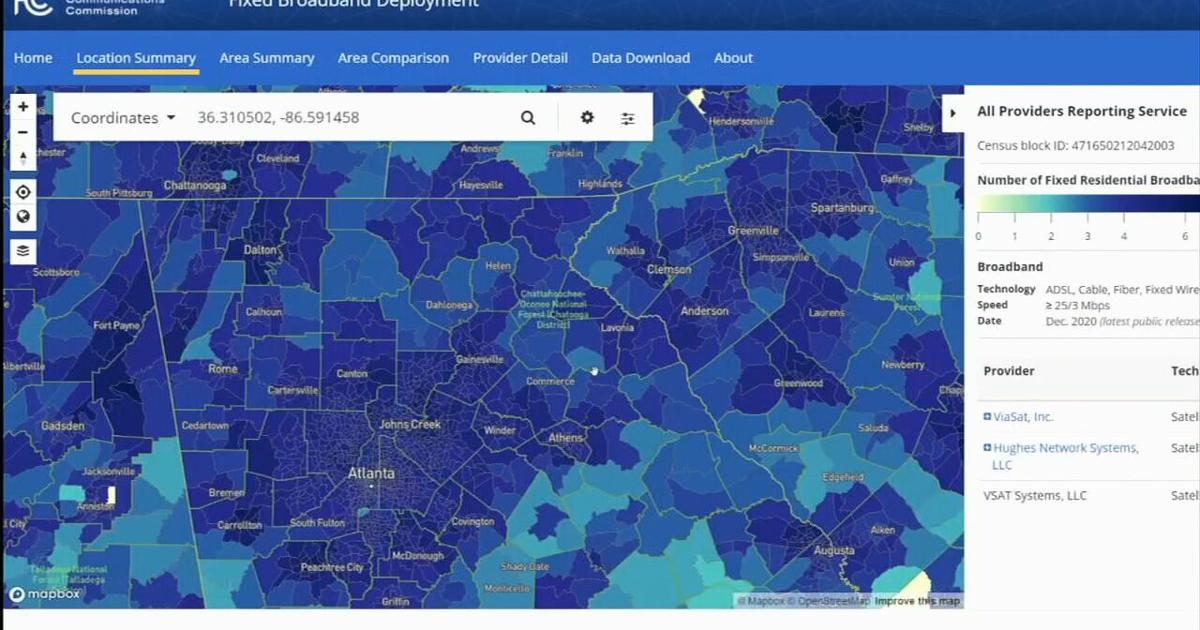Image resolution: width=1200 pixels, height=630 pixels.
Task: Click the geolocate crosshair map control
Action: (23, 191)
